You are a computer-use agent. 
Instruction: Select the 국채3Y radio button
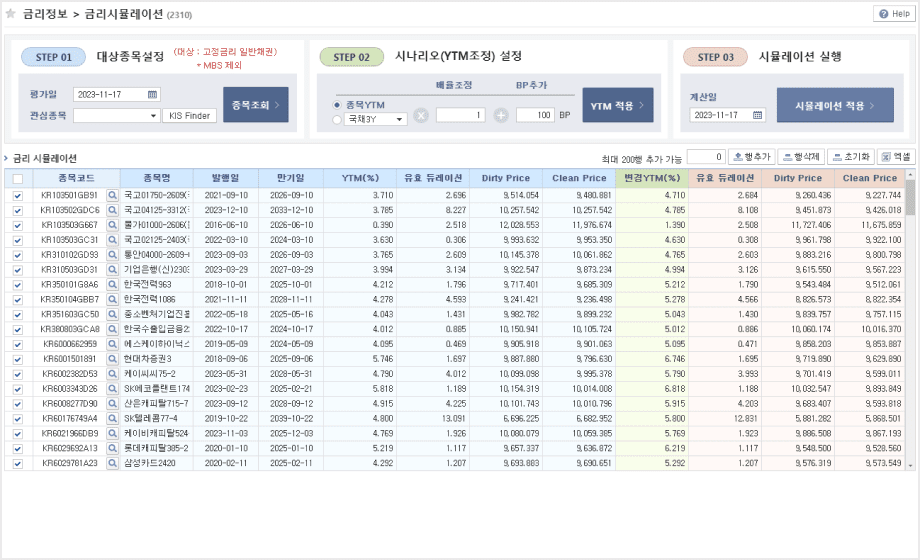[x=337, y=119]
